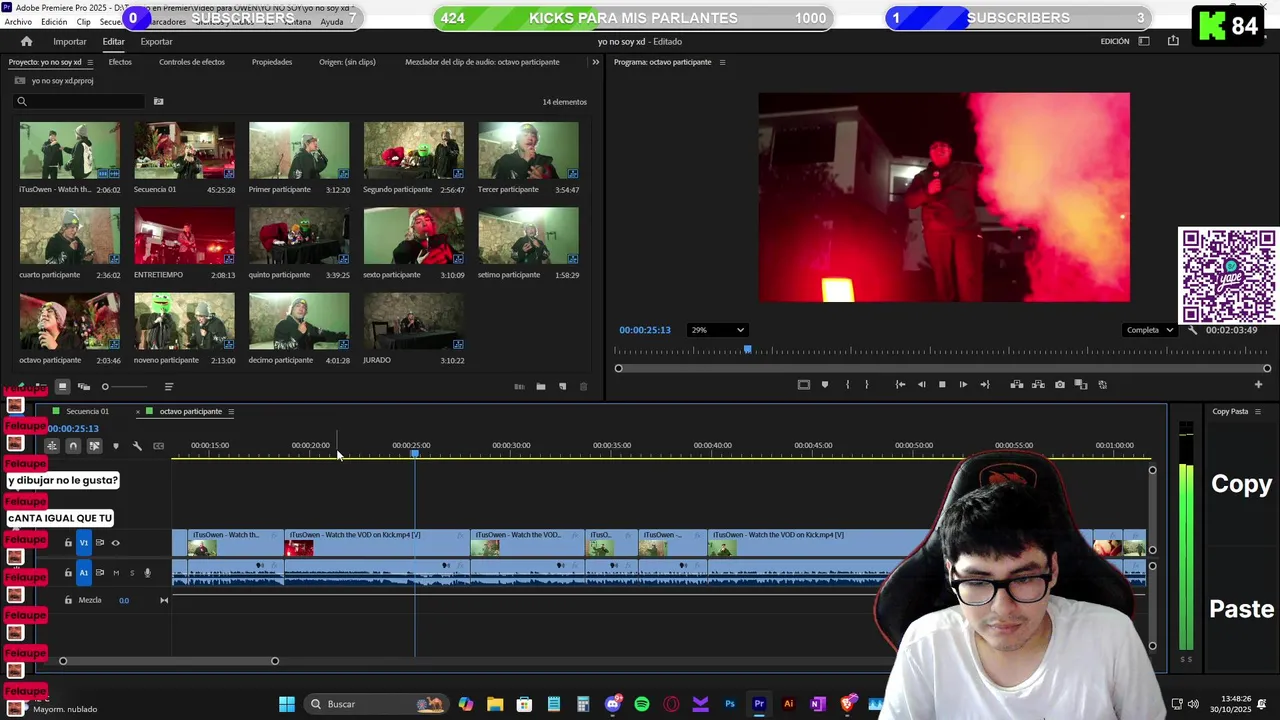Toggle V1 sync lock
Screen dimensions: 1280x720
pos(99,543)
